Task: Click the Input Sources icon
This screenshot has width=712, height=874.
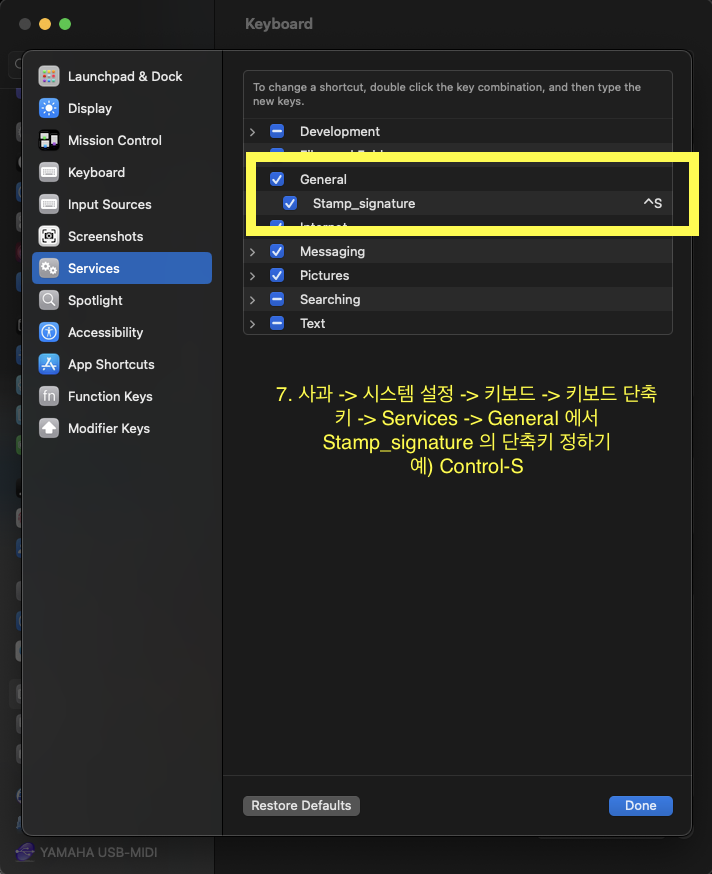Action: coord(49,204)
